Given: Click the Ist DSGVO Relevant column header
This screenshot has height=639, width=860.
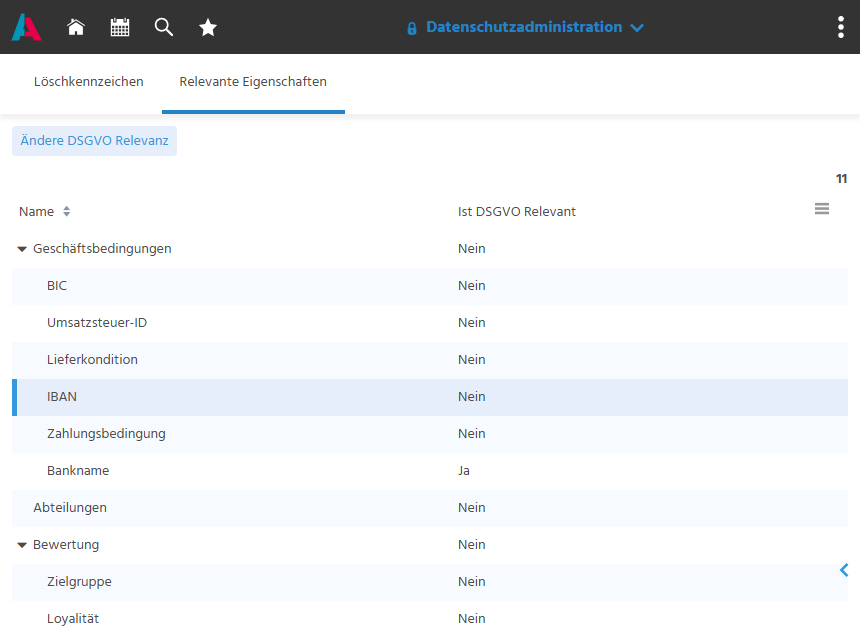Looking at the screenshot, I should tap(517, 211).
